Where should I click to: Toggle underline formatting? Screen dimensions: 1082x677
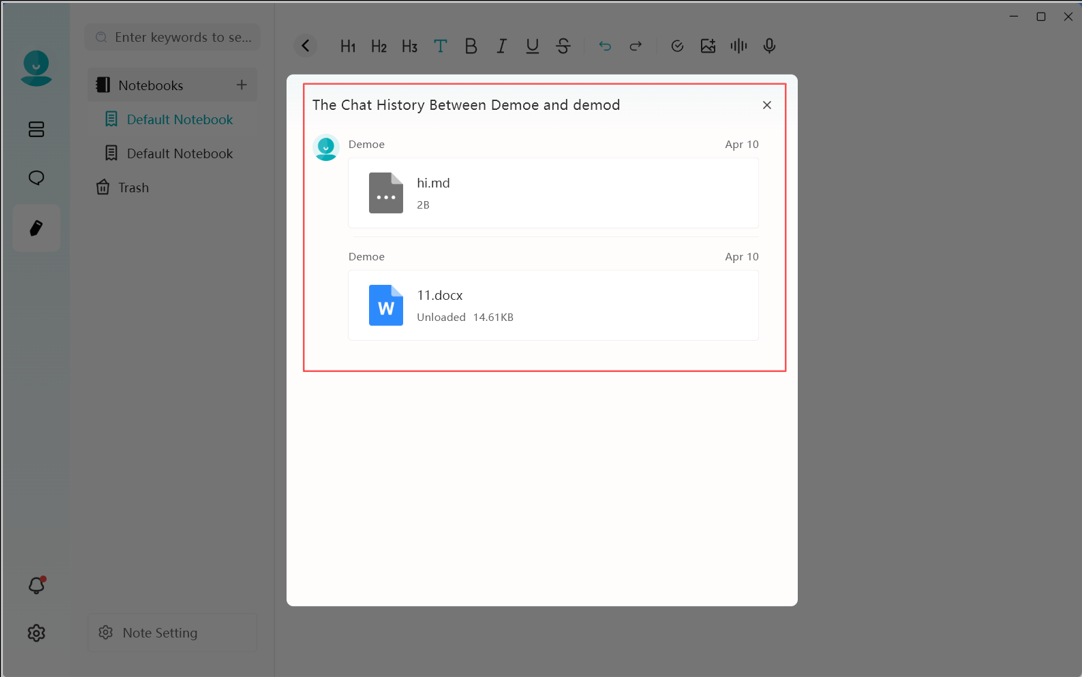[532, 46]
